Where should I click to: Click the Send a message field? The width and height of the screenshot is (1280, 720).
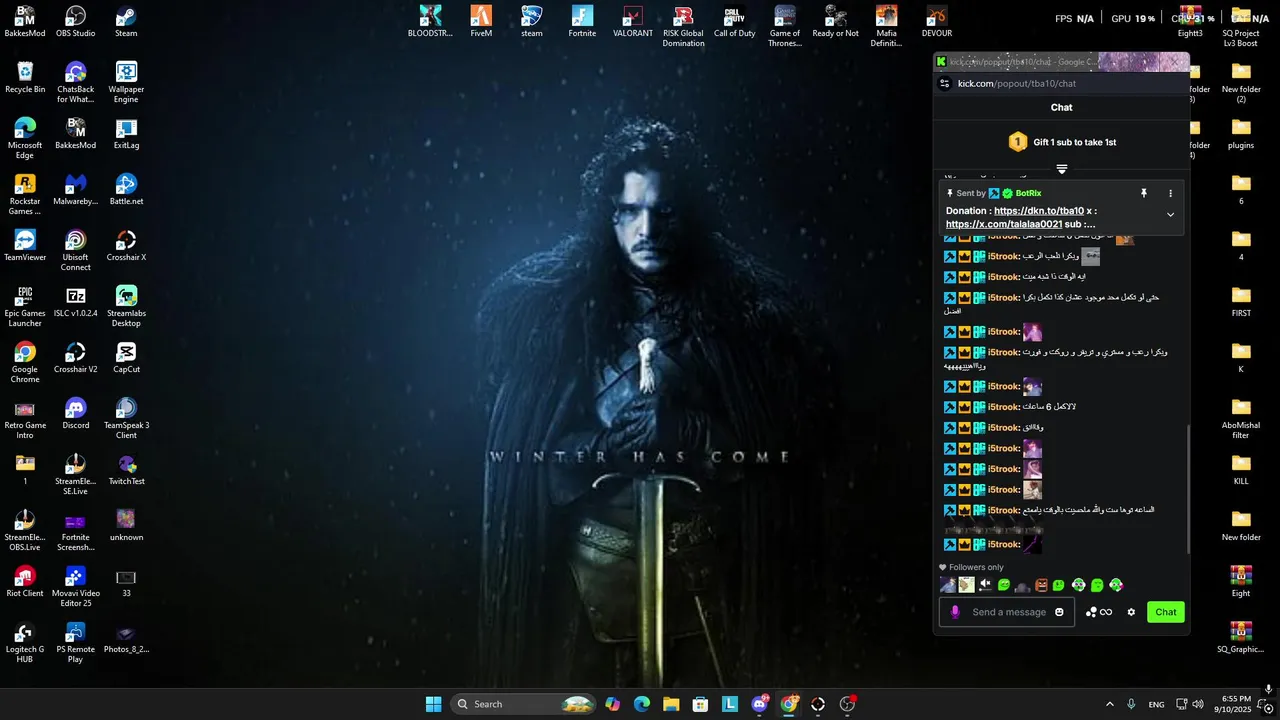click(1009, 612)
